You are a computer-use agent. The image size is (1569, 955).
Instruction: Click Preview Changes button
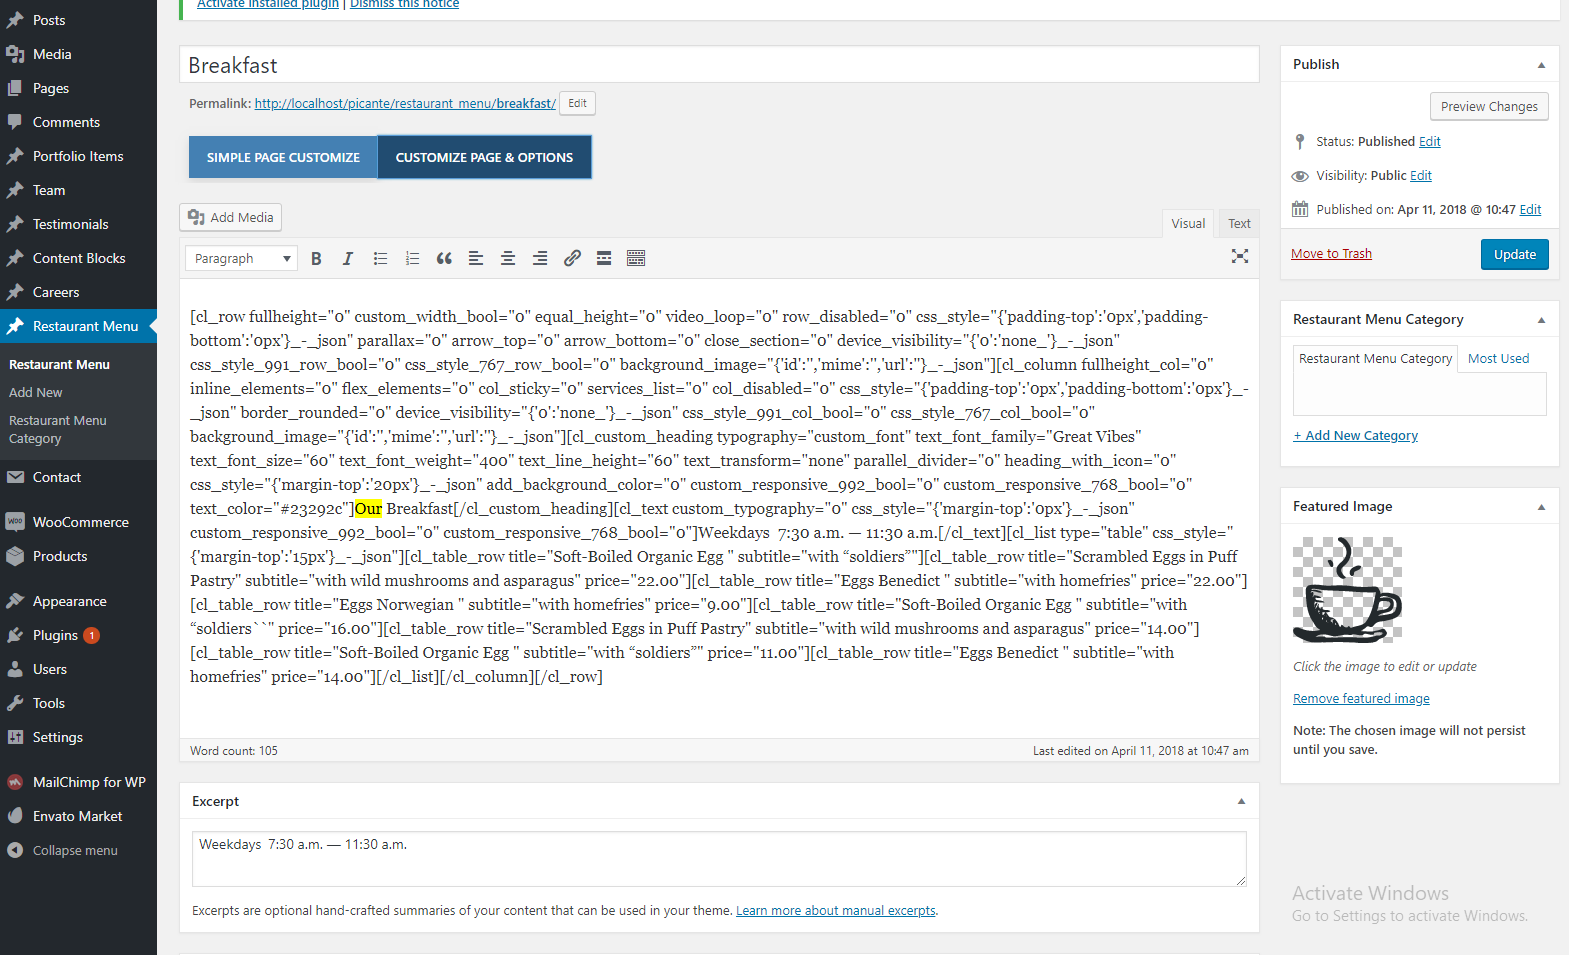tap(1489, 106)
